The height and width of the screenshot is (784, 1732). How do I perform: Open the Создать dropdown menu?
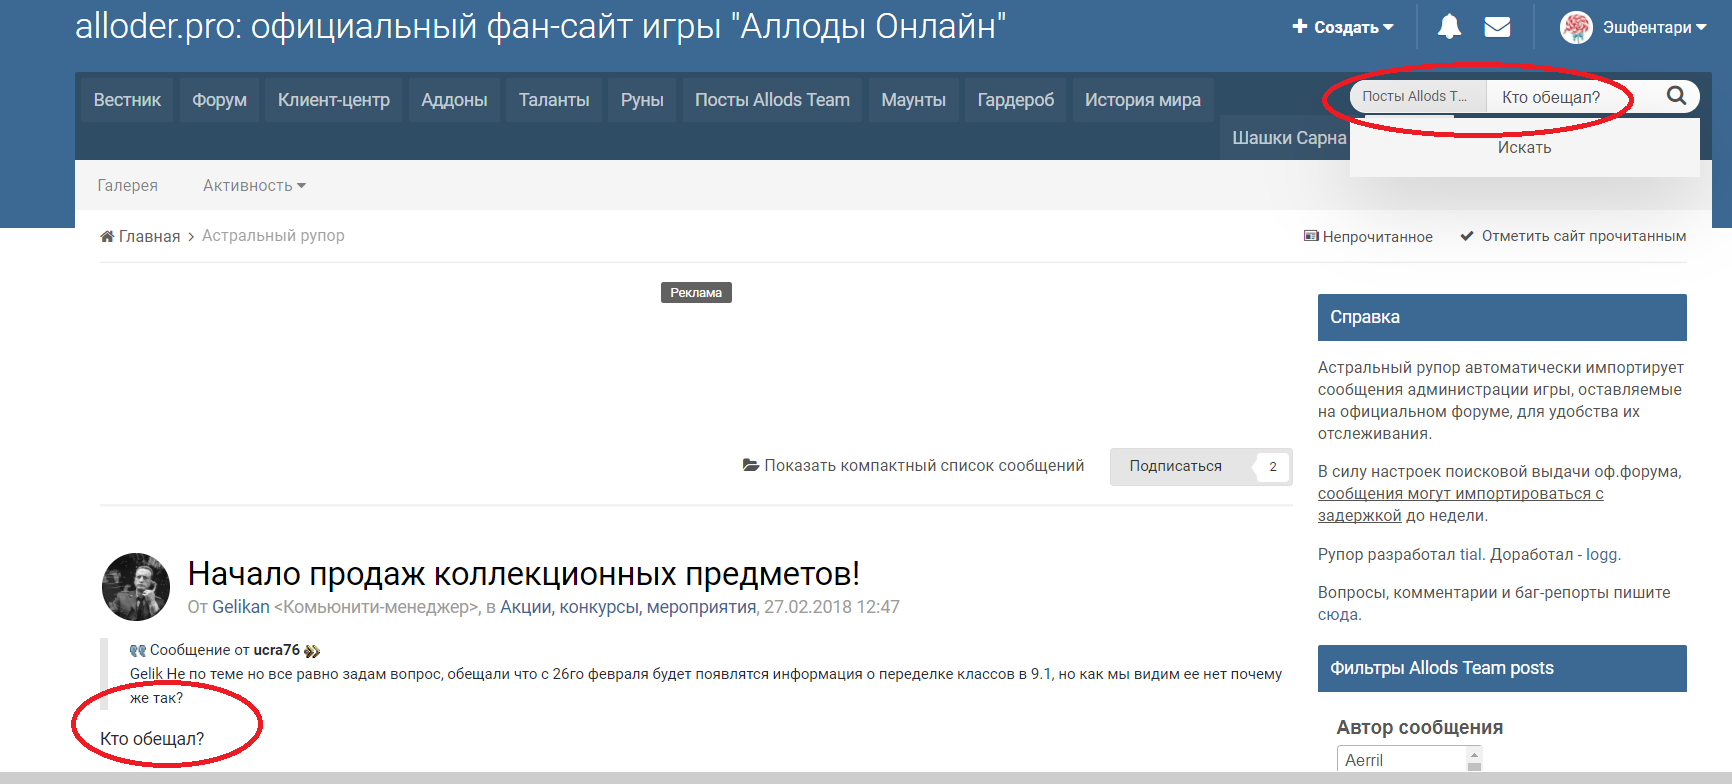coord(1343,27)
